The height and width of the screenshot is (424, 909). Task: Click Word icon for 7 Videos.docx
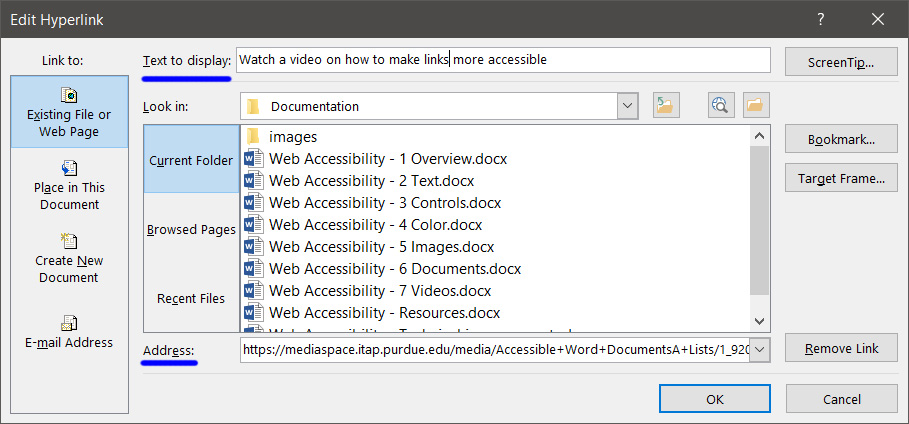tap(254, 291)
